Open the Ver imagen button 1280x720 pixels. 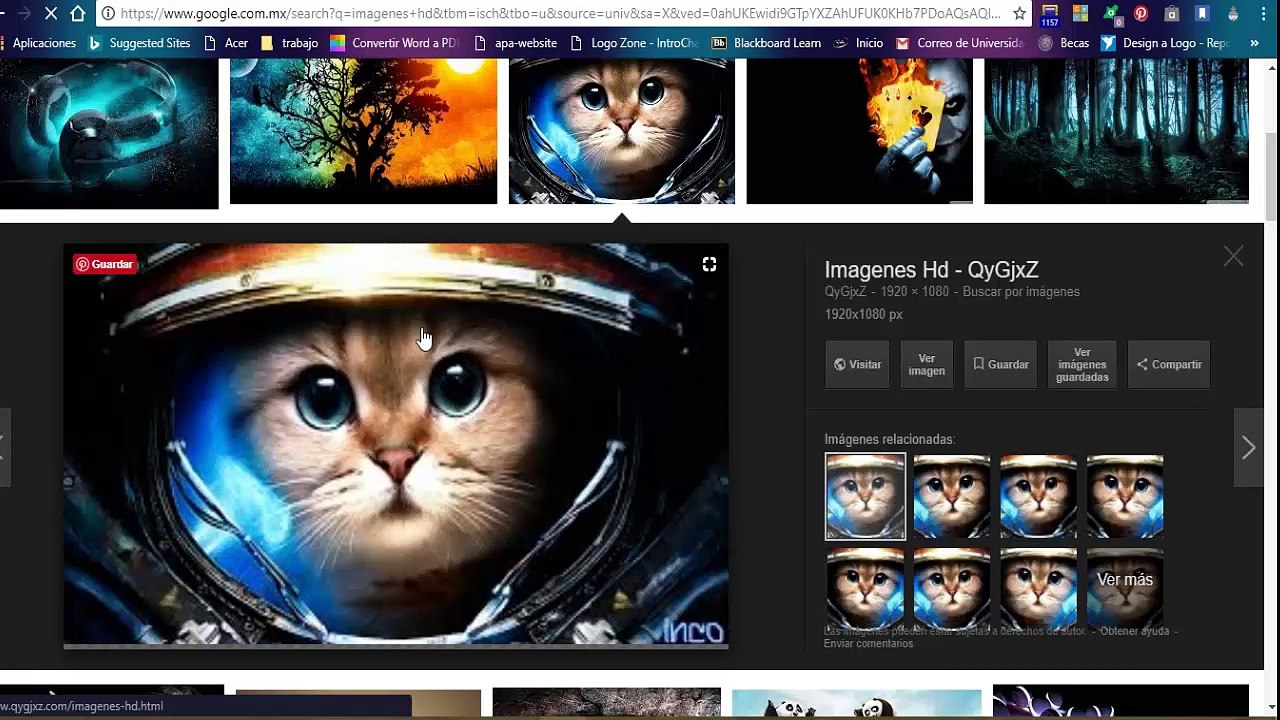(x=926, y=365)
